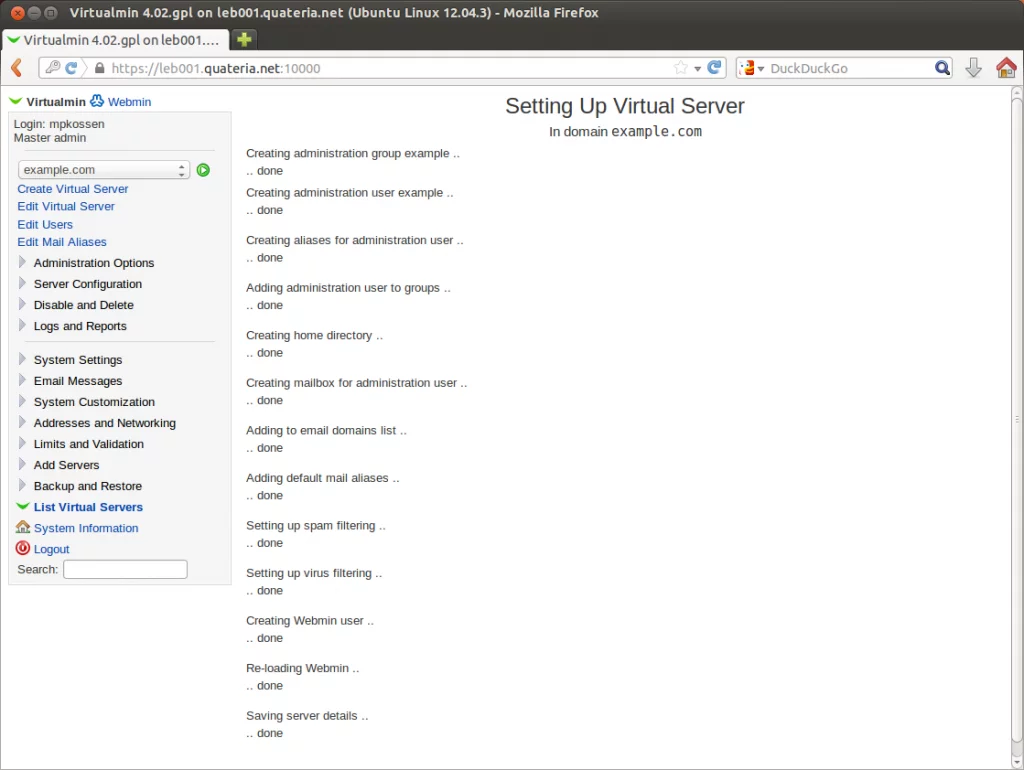Image resolution: width=1024 pixels, height=770 pixels.
Task: Bookmark this page with the star icon
Action: (680, 68)
